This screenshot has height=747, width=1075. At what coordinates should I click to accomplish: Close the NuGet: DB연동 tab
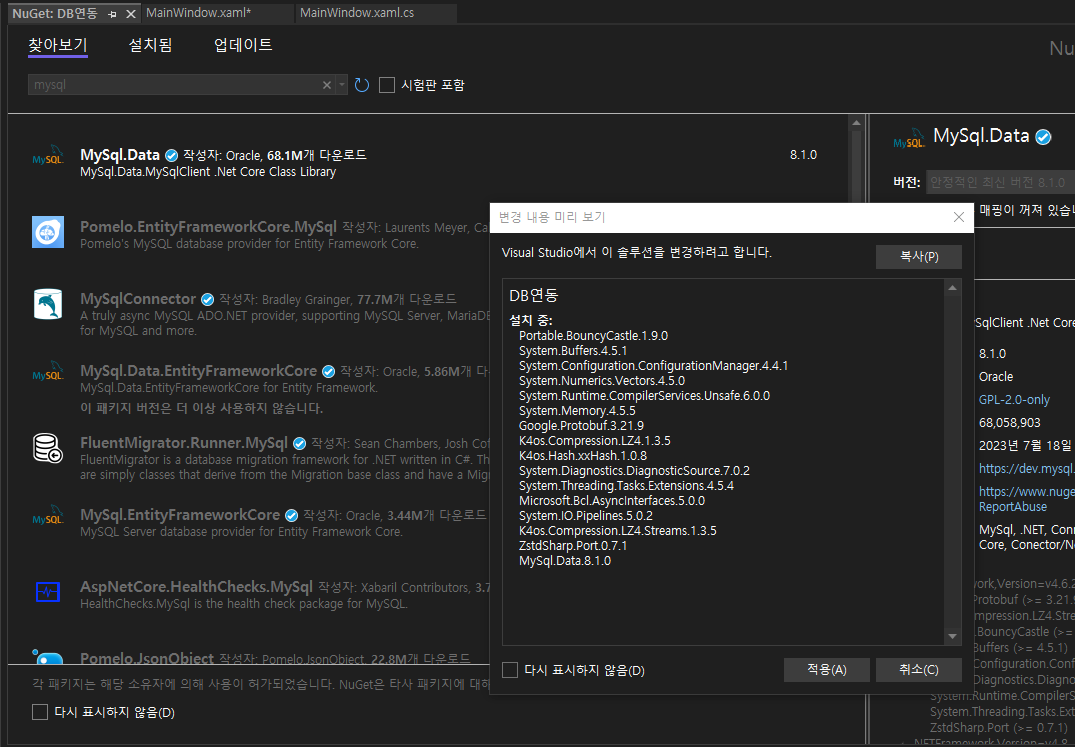coord(130,14)
